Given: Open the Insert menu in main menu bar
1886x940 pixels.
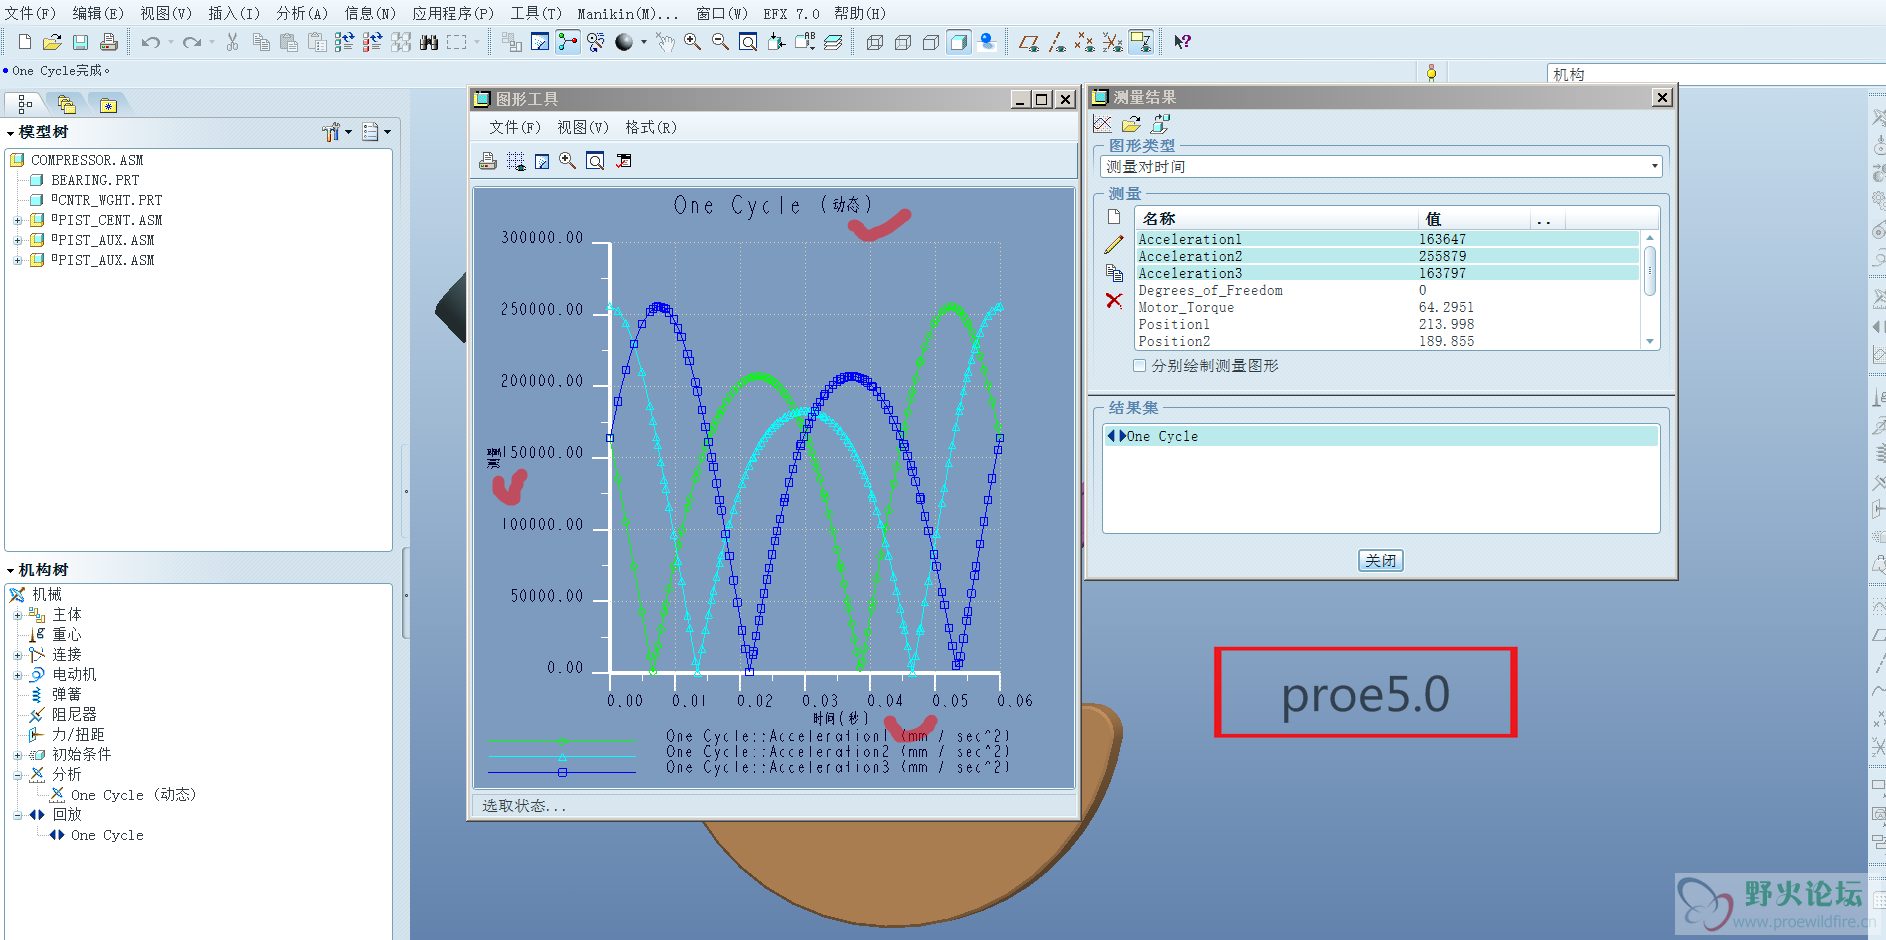Looking at the screenshot, I should (234, 13).
